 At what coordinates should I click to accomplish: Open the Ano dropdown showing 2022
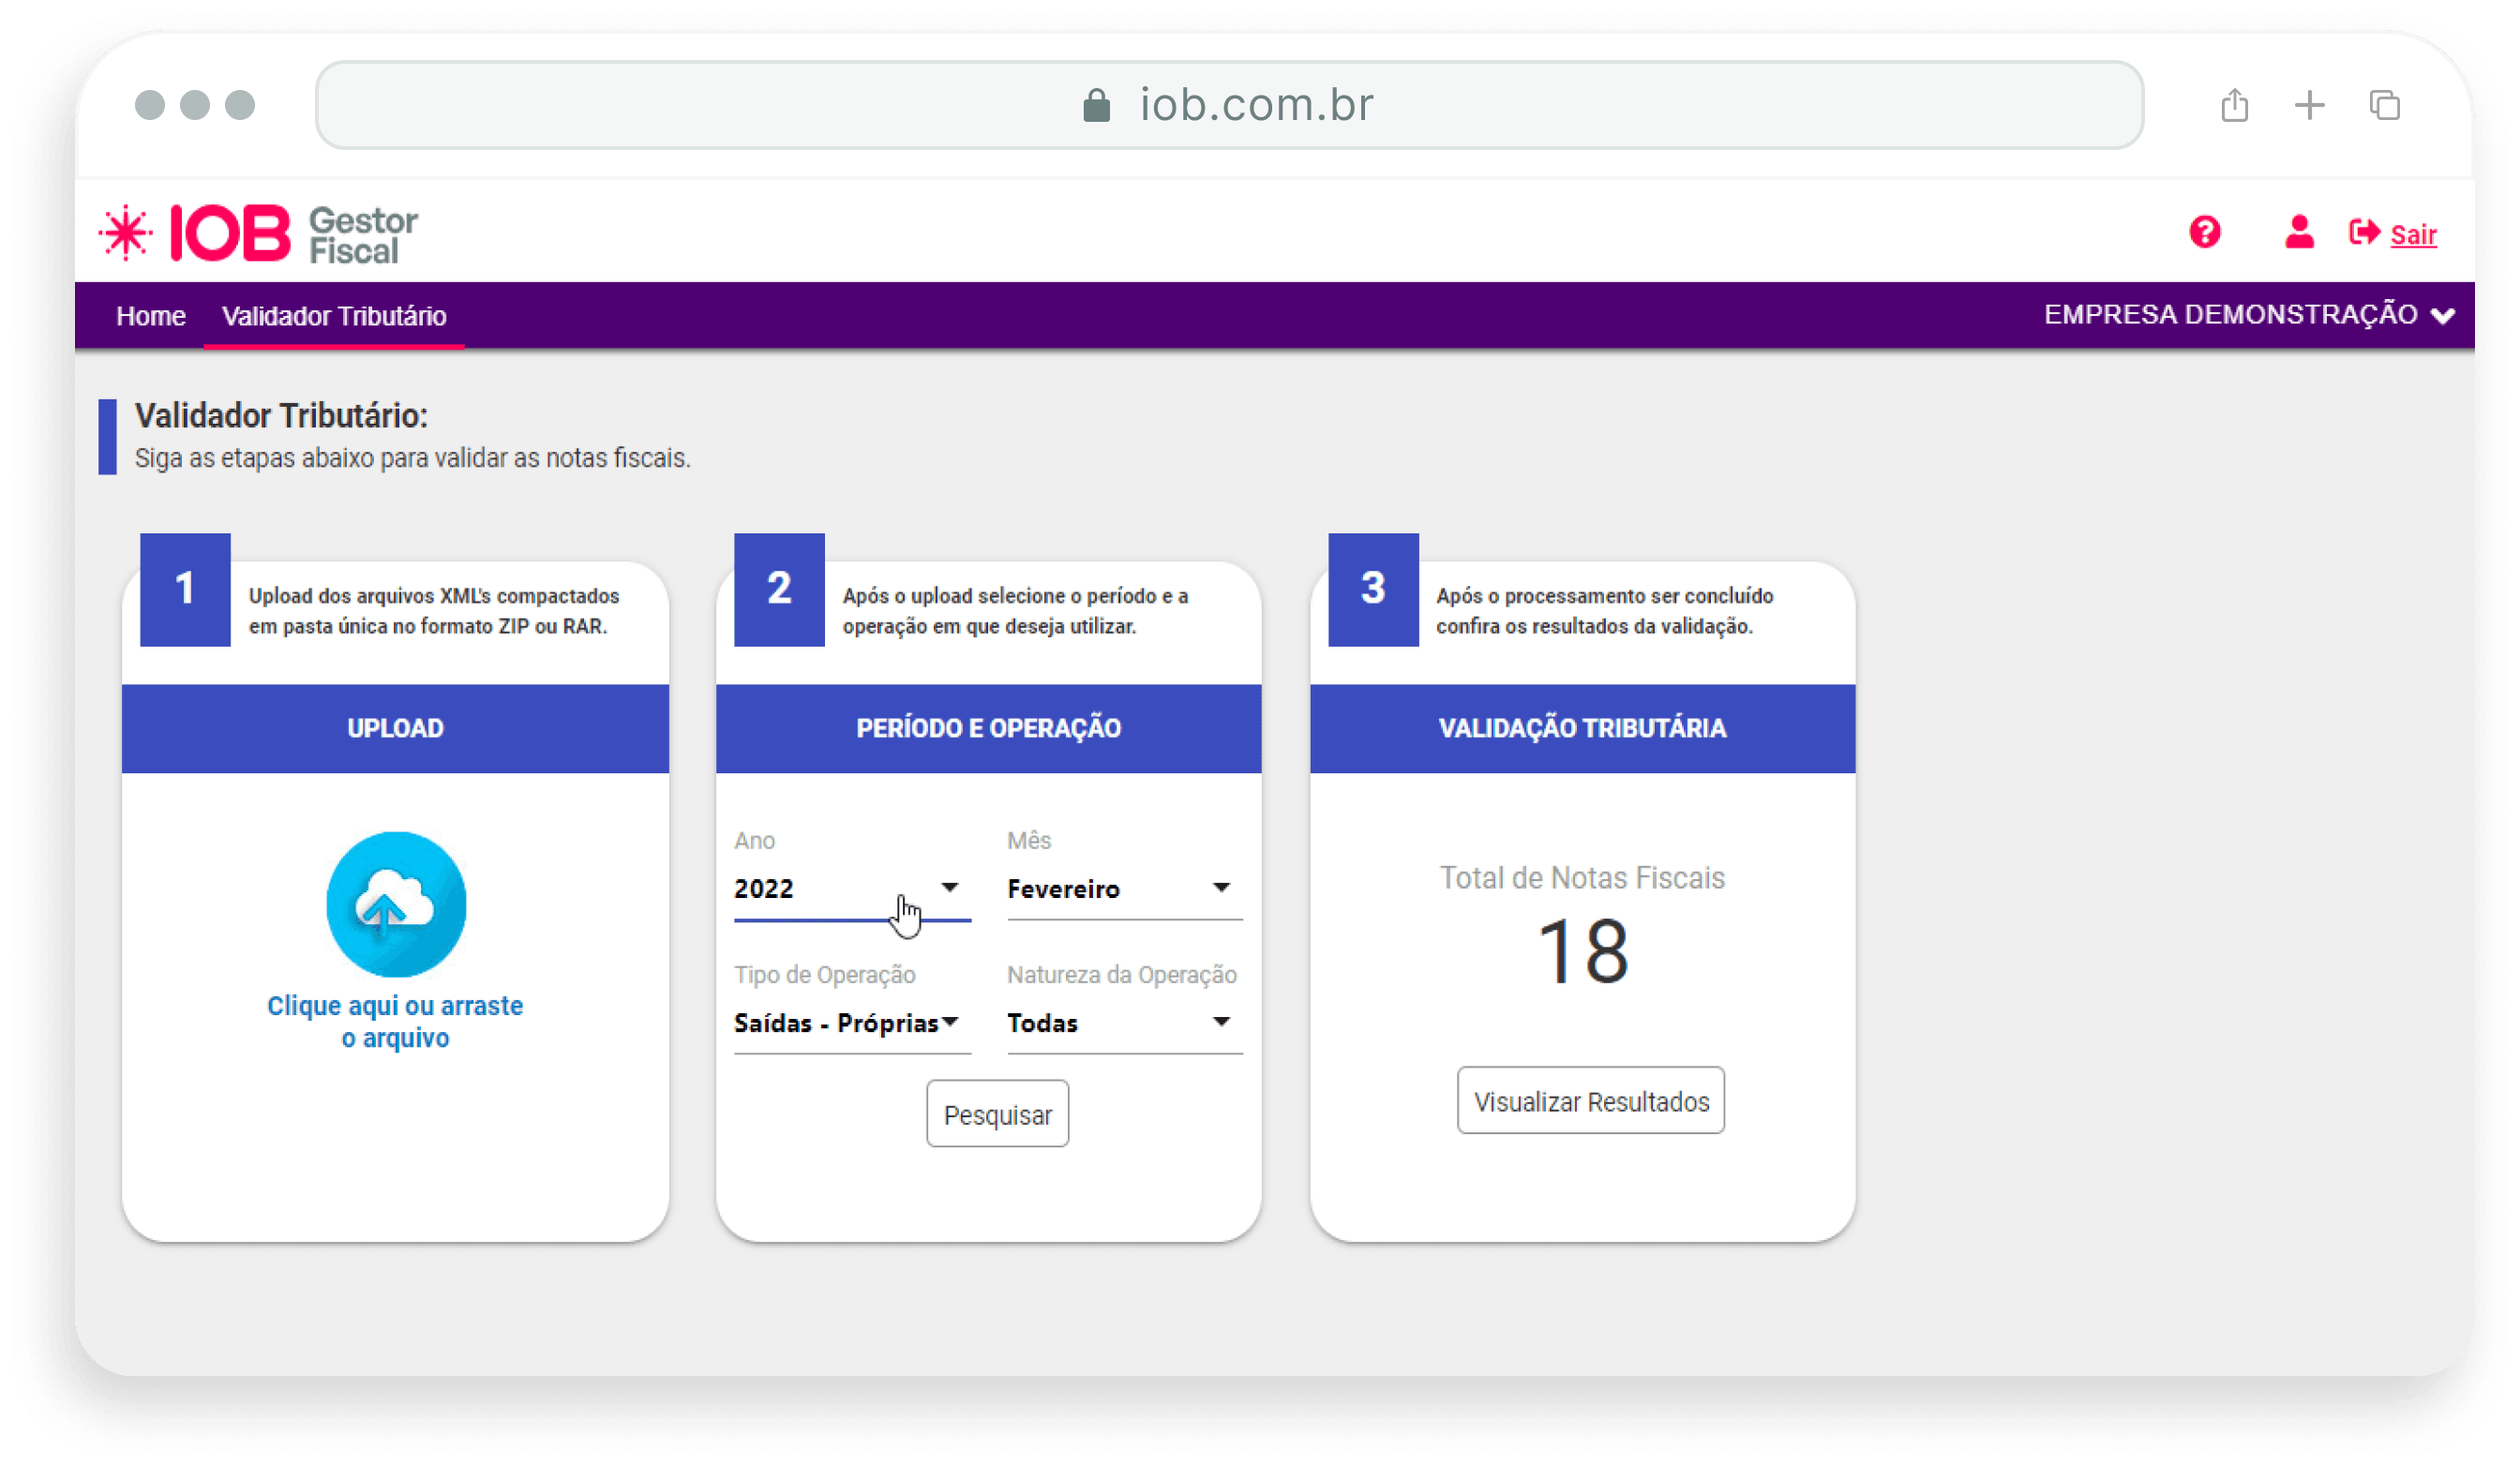point(852,888)
